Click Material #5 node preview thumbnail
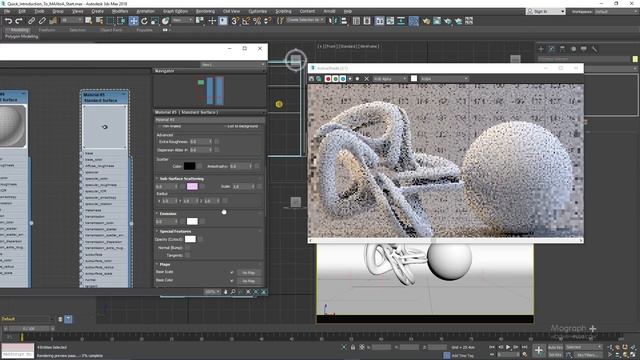This screenshot has height=360, width=640. tap(104, 127)
